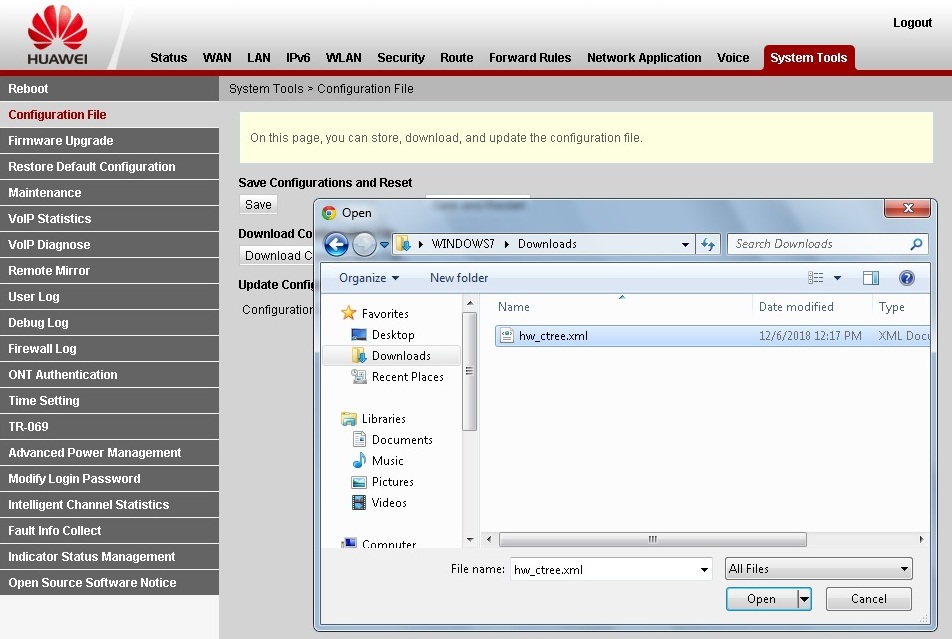952x639 pixels.
Task: Open the Pictures library
Action: [392, 482]
